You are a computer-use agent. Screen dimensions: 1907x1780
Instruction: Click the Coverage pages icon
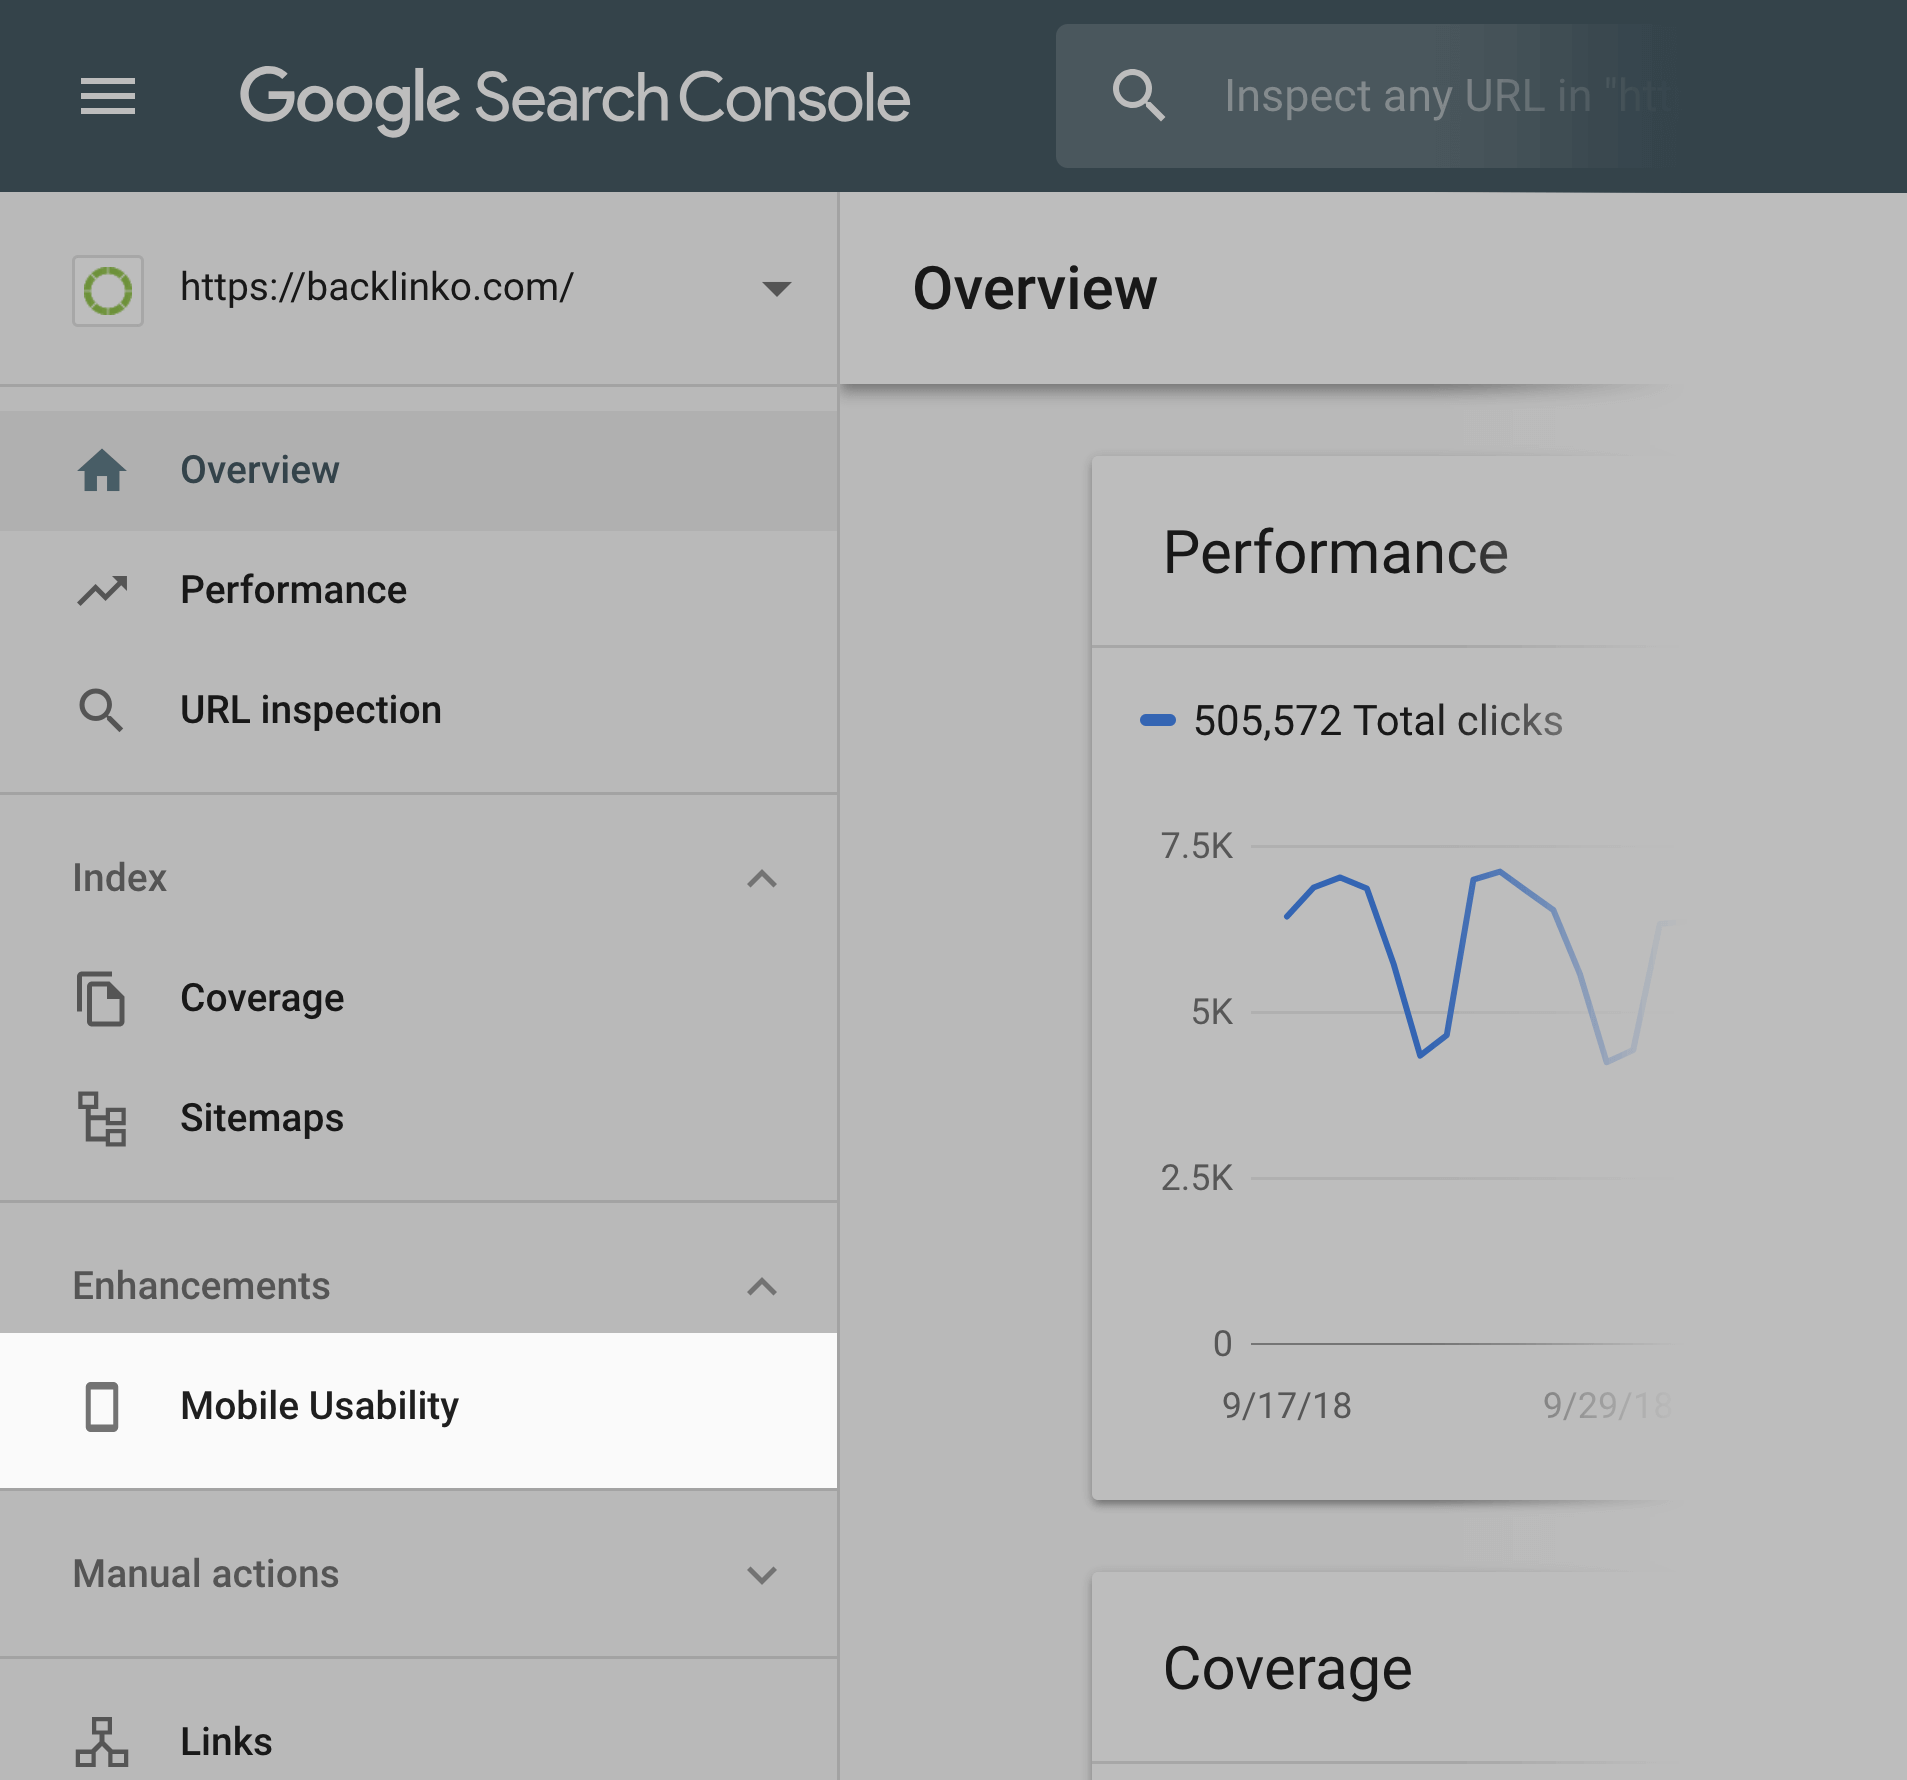pos(102,998)
